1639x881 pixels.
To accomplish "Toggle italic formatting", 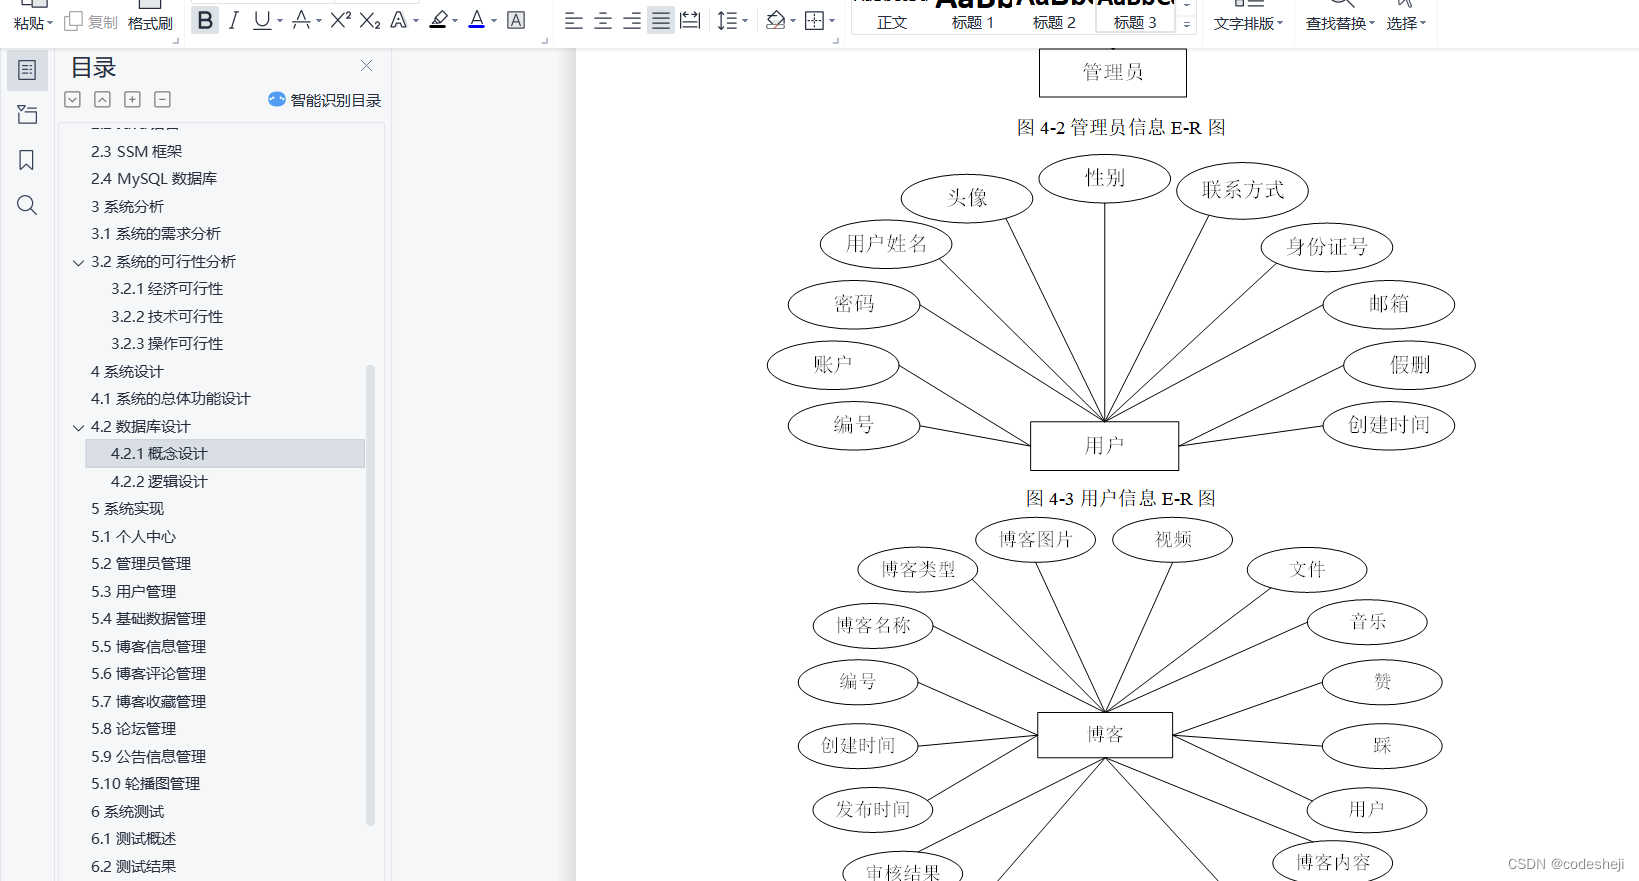I will pyautogui.click(x=233, y=20).
